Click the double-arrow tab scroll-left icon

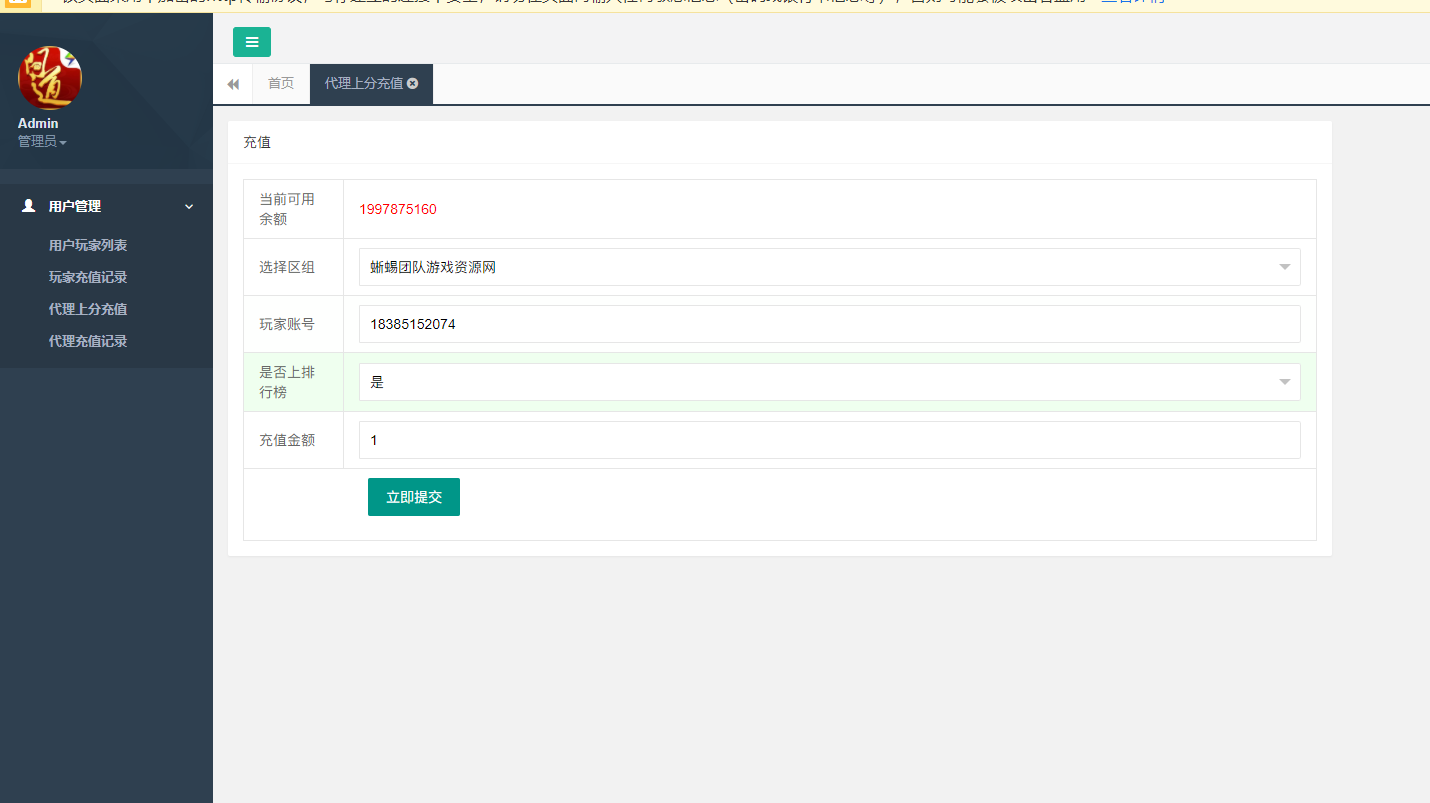click(x=233, y=84)
